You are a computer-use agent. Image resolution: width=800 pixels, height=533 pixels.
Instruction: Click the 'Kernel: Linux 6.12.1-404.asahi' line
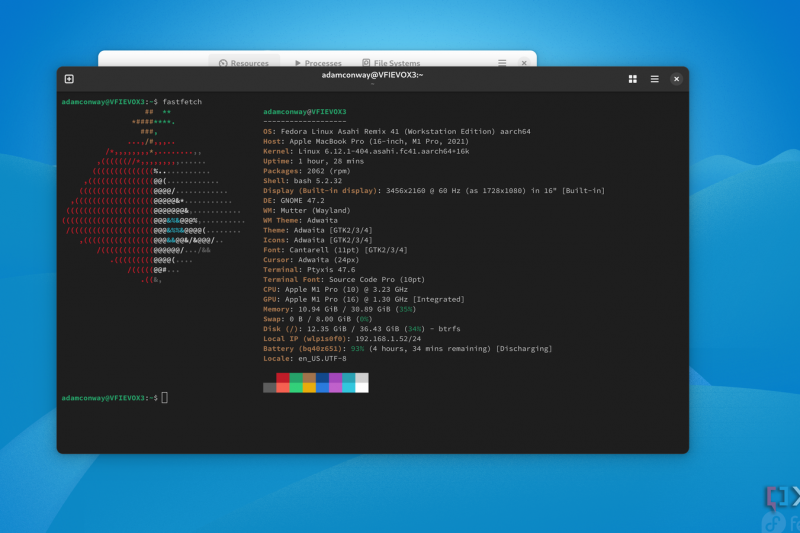366,151
